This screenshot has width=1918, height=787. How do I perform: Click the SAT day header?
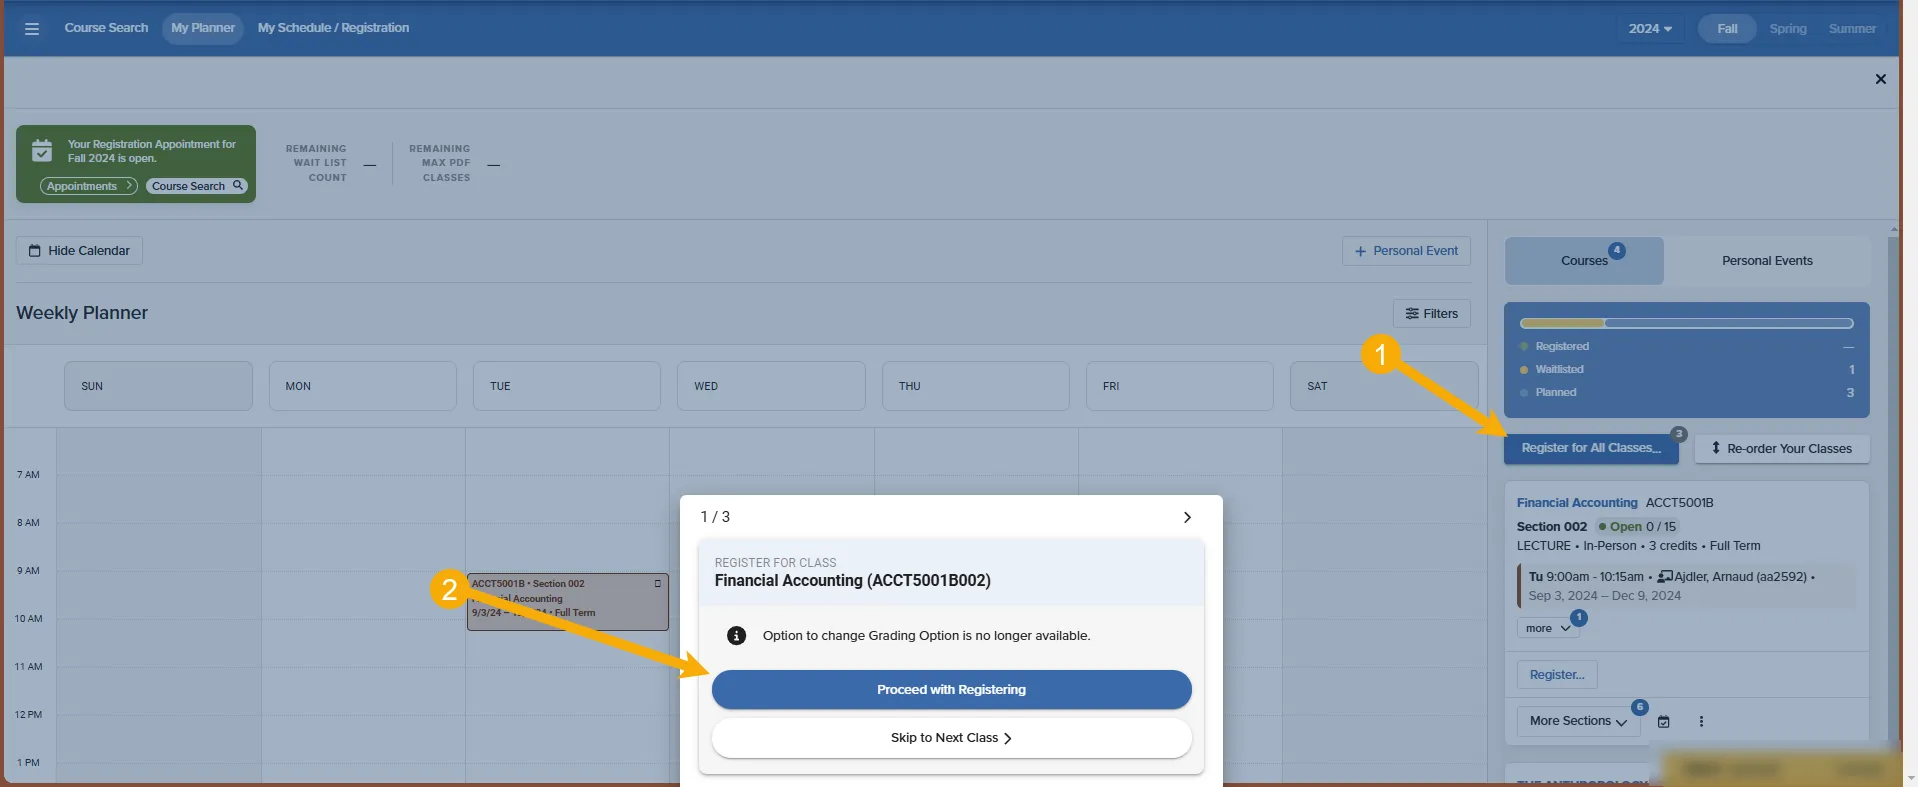[1384, 386]
